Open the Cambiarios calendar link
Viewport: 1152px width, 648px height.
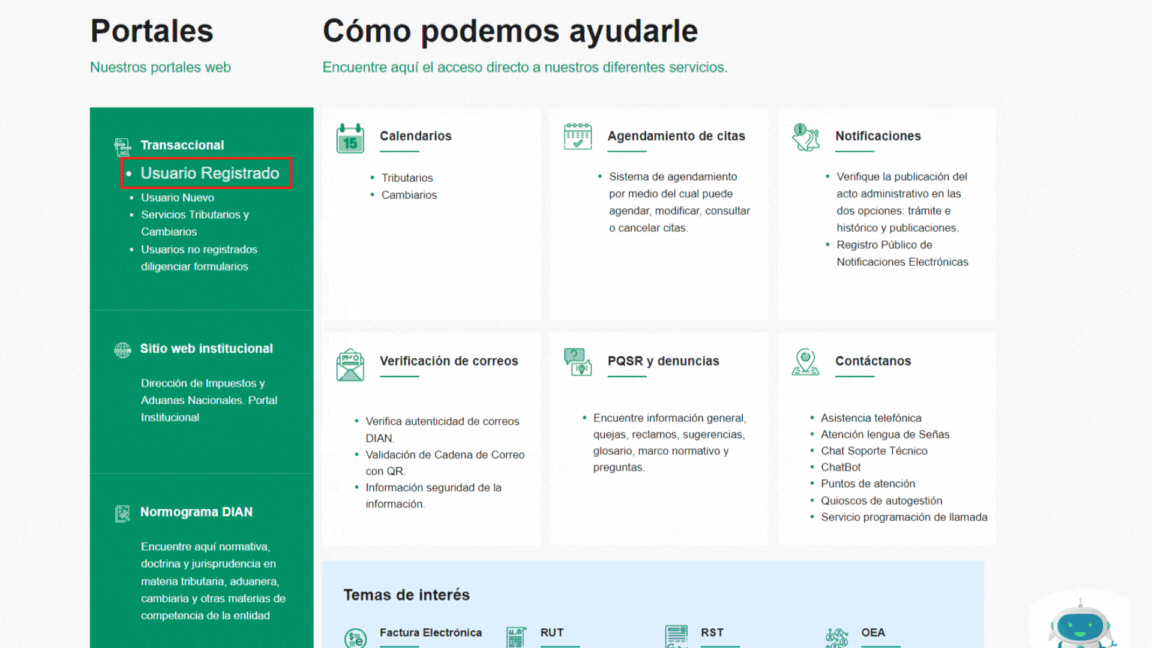(409, 195)
